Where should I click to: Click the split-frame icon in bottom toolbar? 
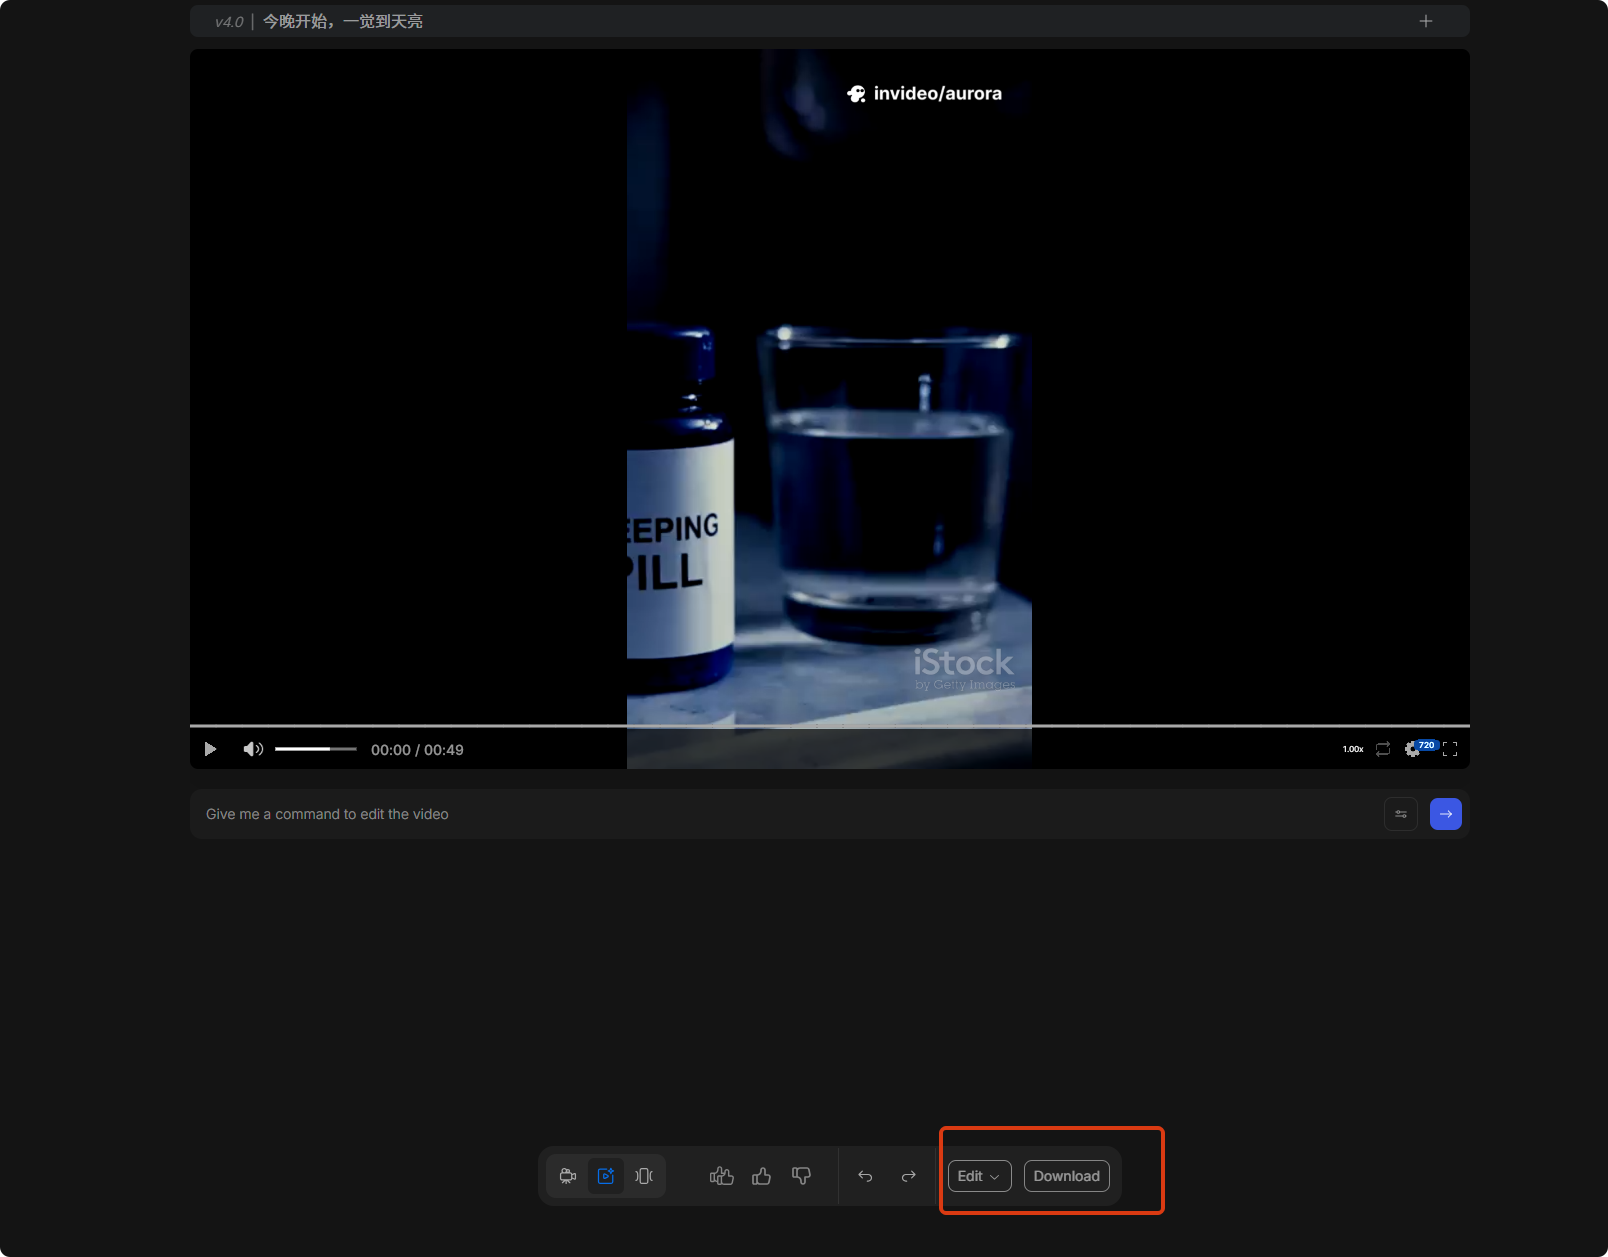pyautogui.click(x=644, y=1176)
